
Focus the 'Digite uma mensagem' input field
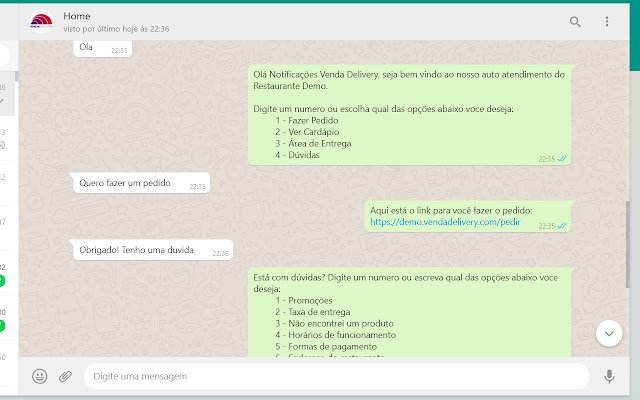(x=336, y=376)
